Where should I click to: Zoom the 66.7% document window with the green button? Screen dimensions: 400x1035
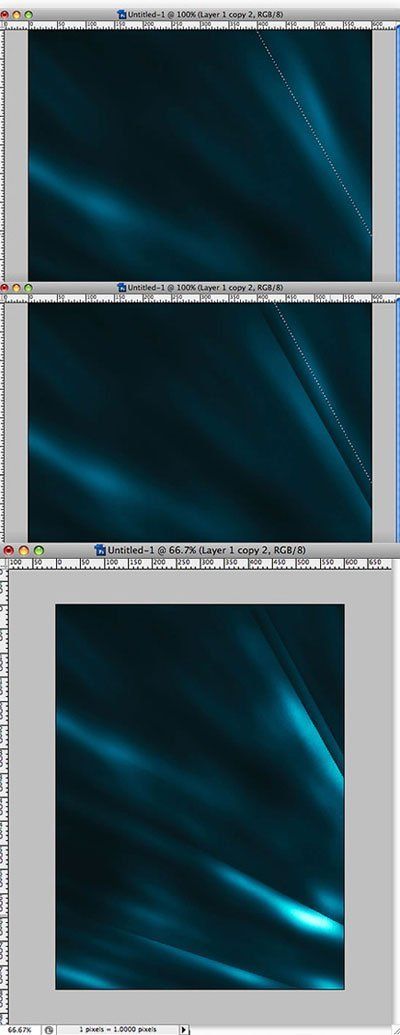[38, 550]
